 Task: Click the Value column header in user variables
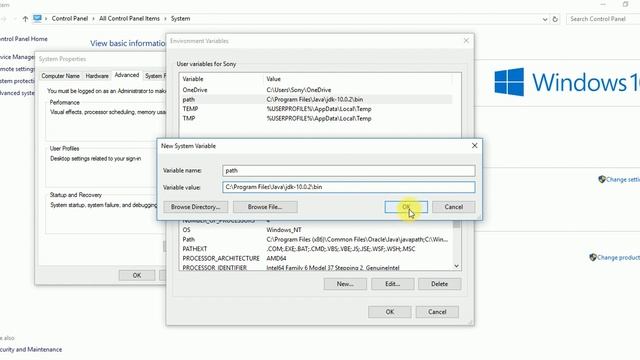(358, 79)
